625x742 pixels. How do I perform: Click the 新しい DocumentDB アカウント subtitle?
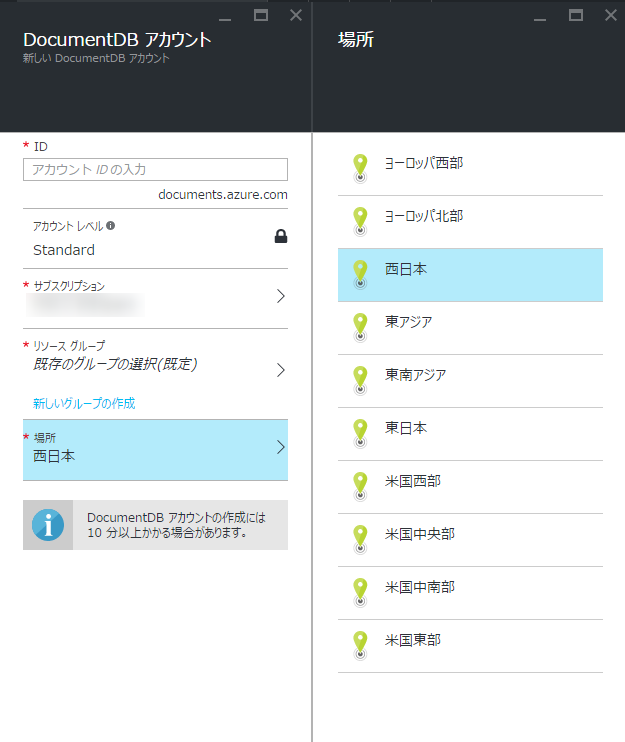click(96, 58)
